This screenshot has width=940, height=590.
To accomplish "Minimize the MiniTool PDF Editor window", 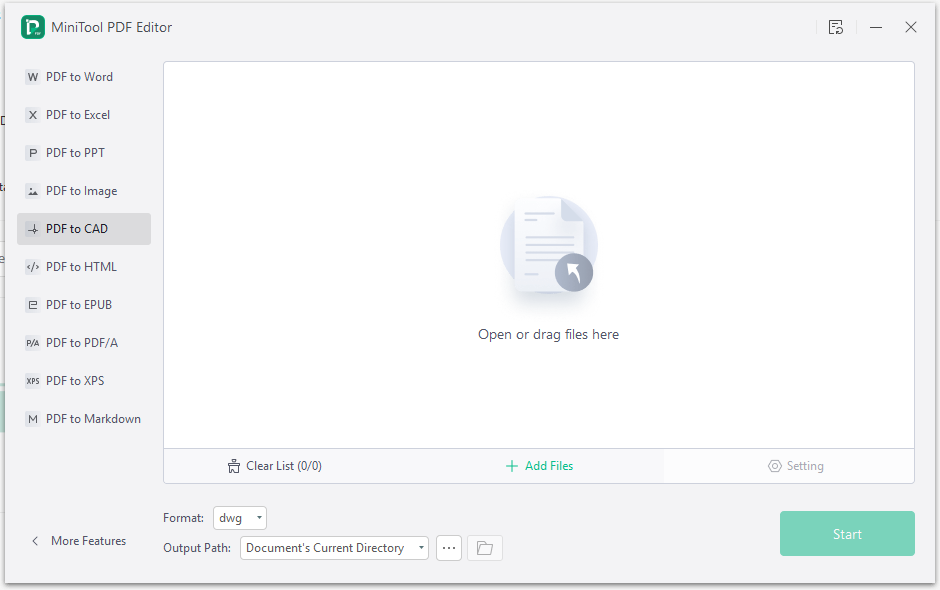I will point(876,27).
